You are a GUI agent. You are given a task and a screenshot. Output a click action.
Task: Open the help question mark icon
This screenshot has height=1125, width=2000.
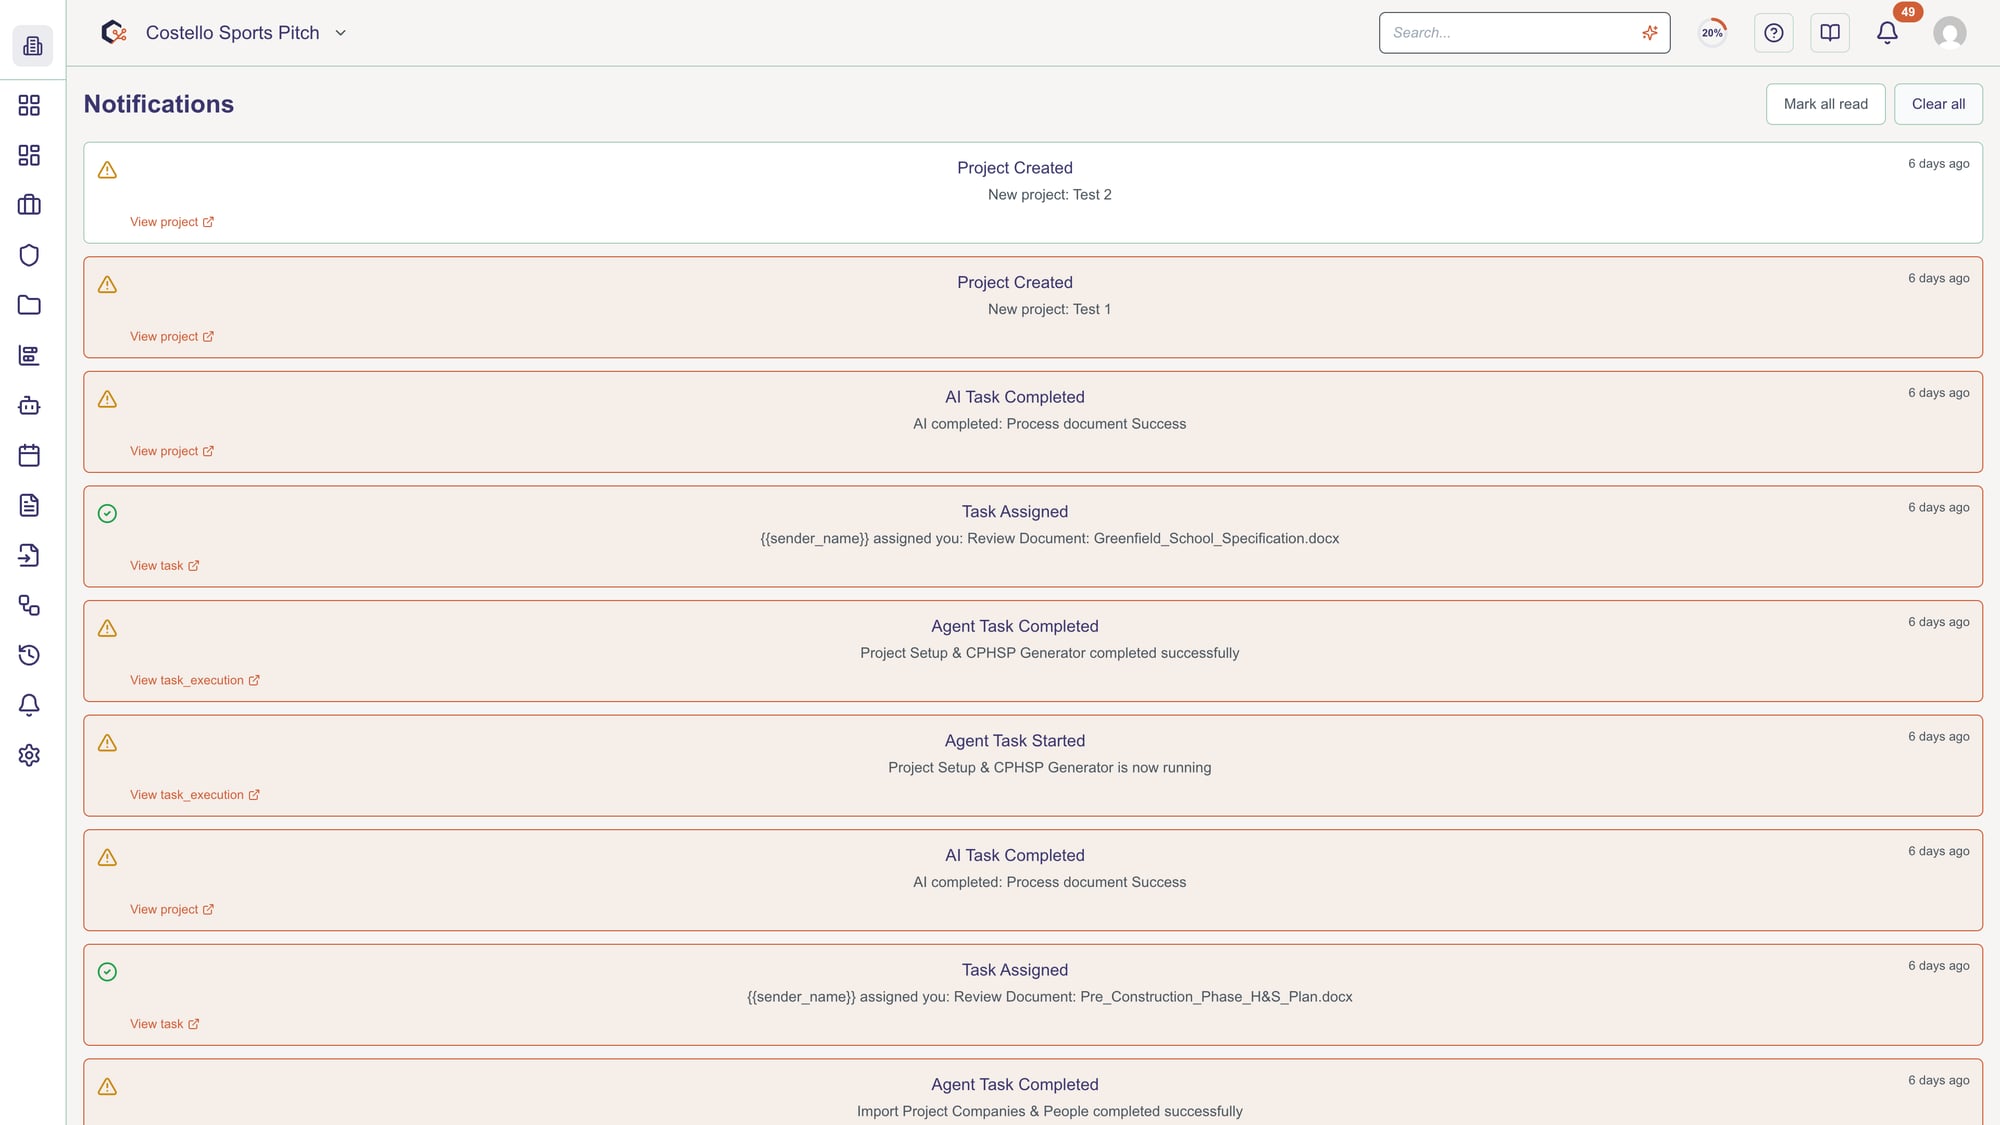[x=1773, y=33]
